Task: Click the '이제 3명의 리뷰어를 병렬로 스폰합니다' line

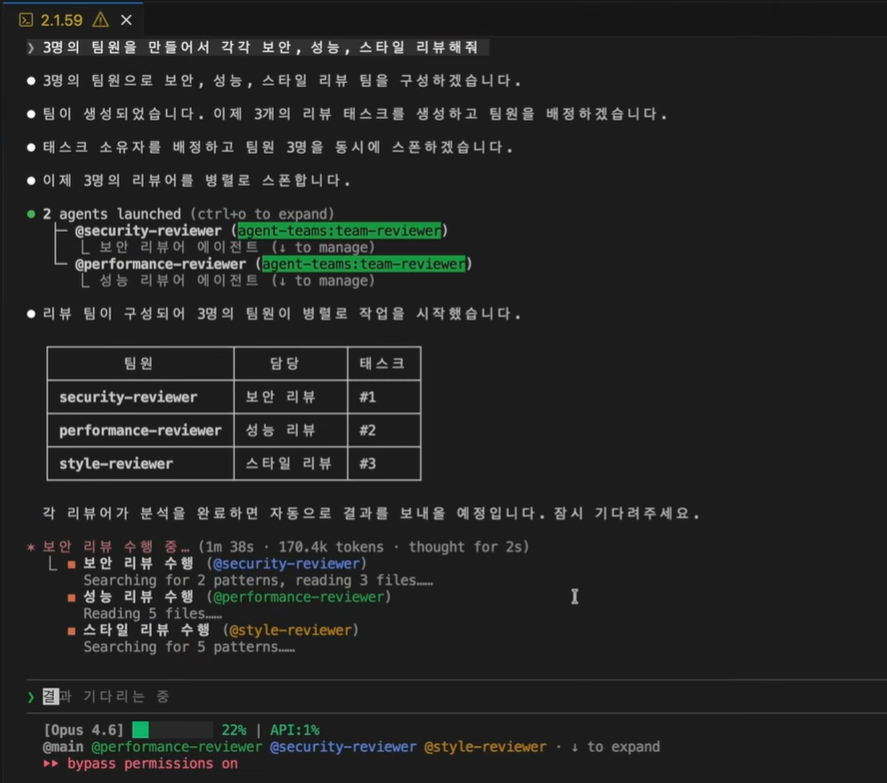Action: (x=196, y=180)
